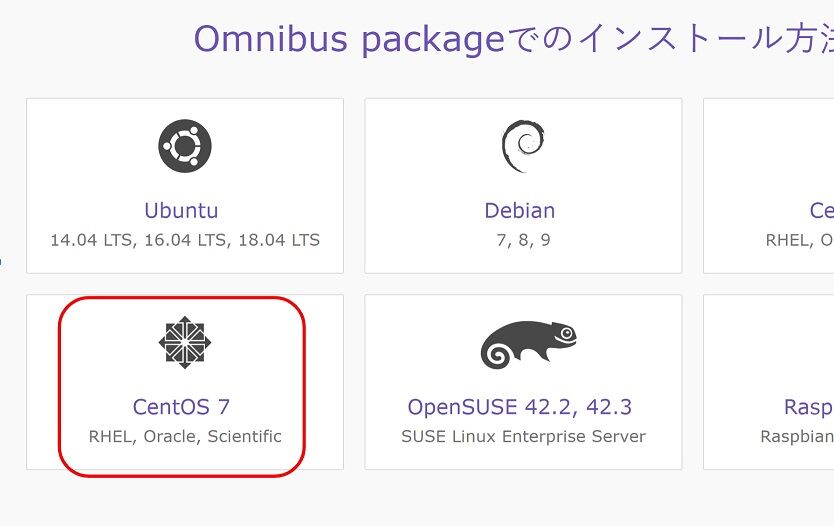Click the CentOS logo icon

[185, 343]
